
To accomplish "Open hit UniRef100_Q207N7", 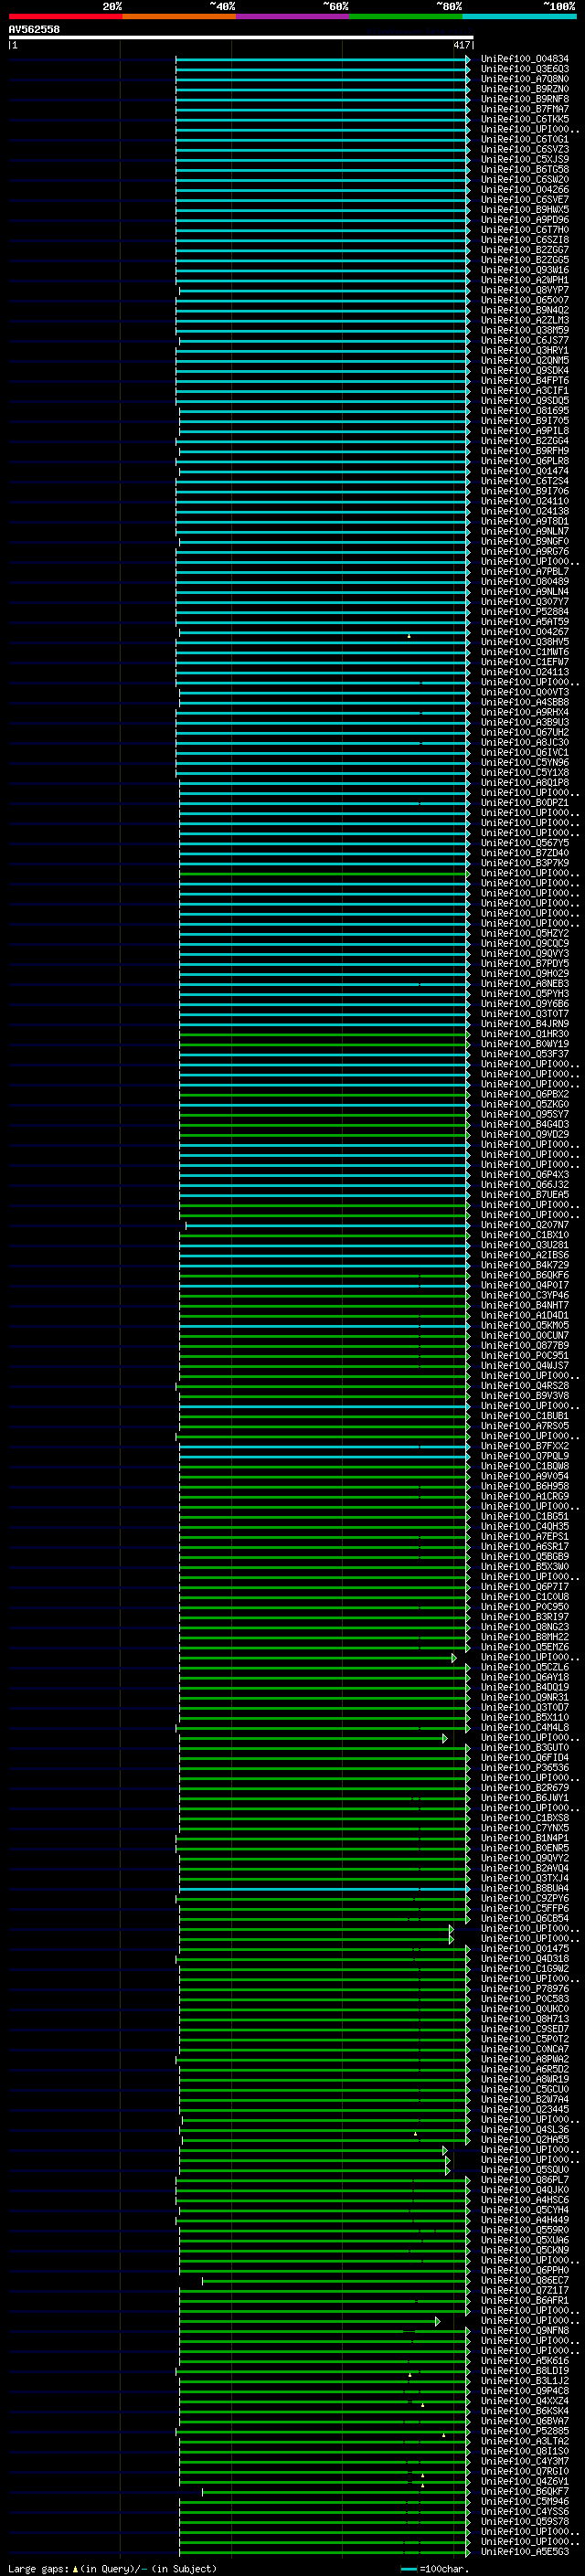I will click(525, 1225).
